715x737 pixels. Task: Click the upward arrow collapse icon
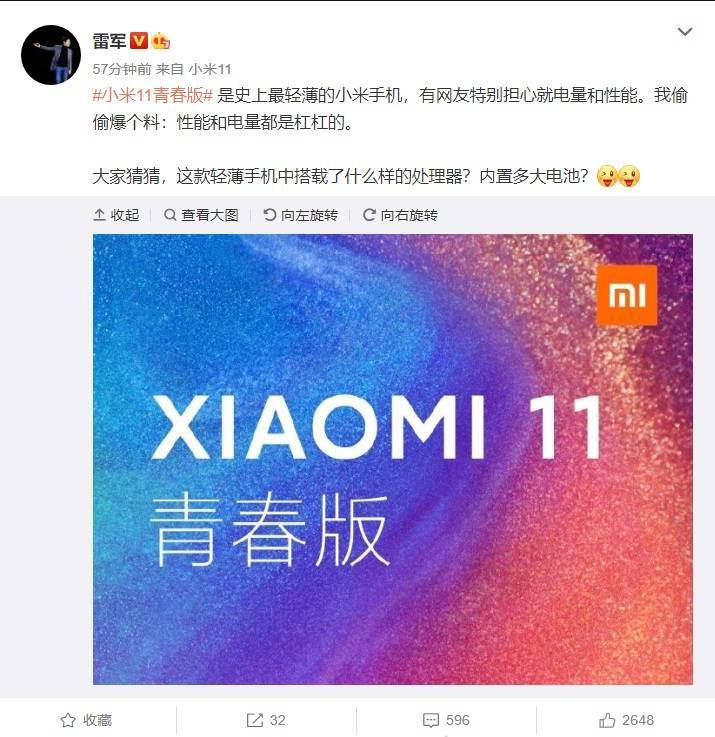[x=99, y=215]
